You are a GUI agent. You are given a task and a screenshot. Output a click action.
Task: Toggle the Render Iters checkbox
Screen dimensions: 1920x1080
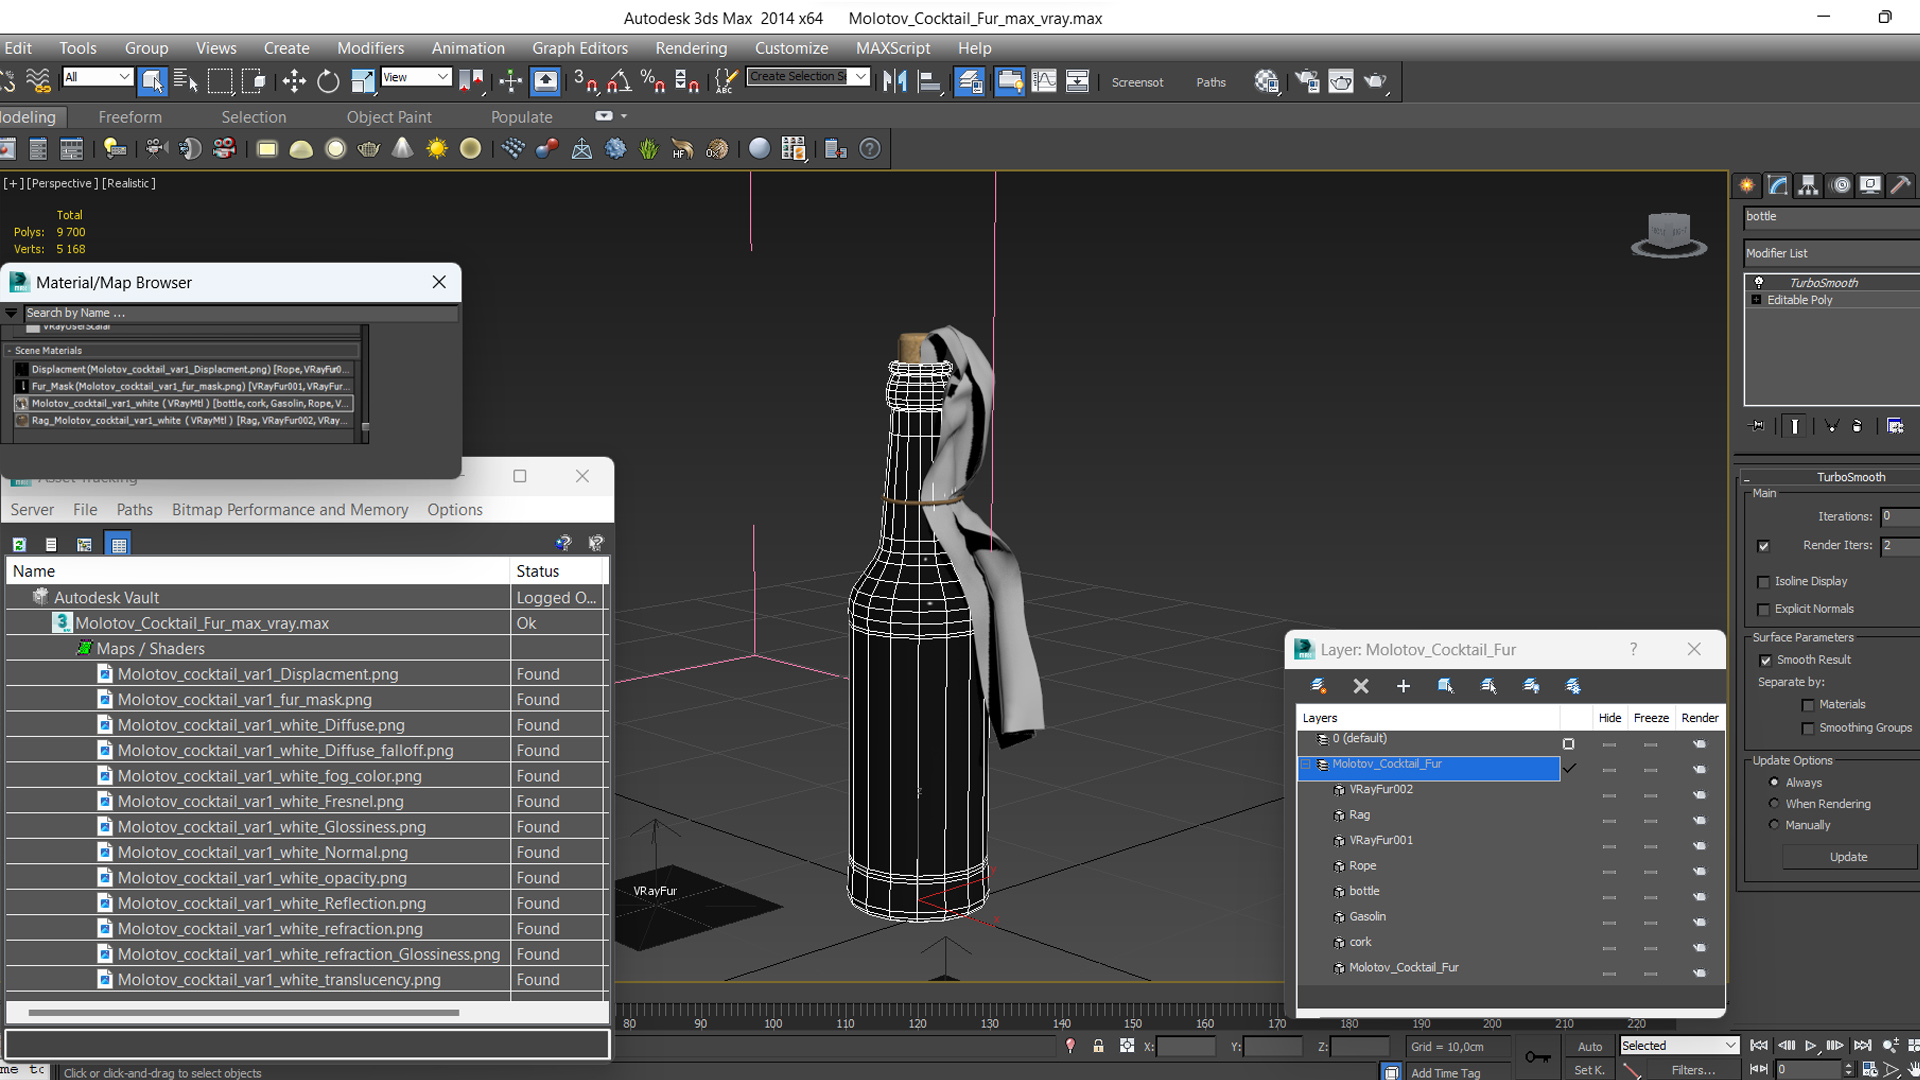[x=1763, y=546]
